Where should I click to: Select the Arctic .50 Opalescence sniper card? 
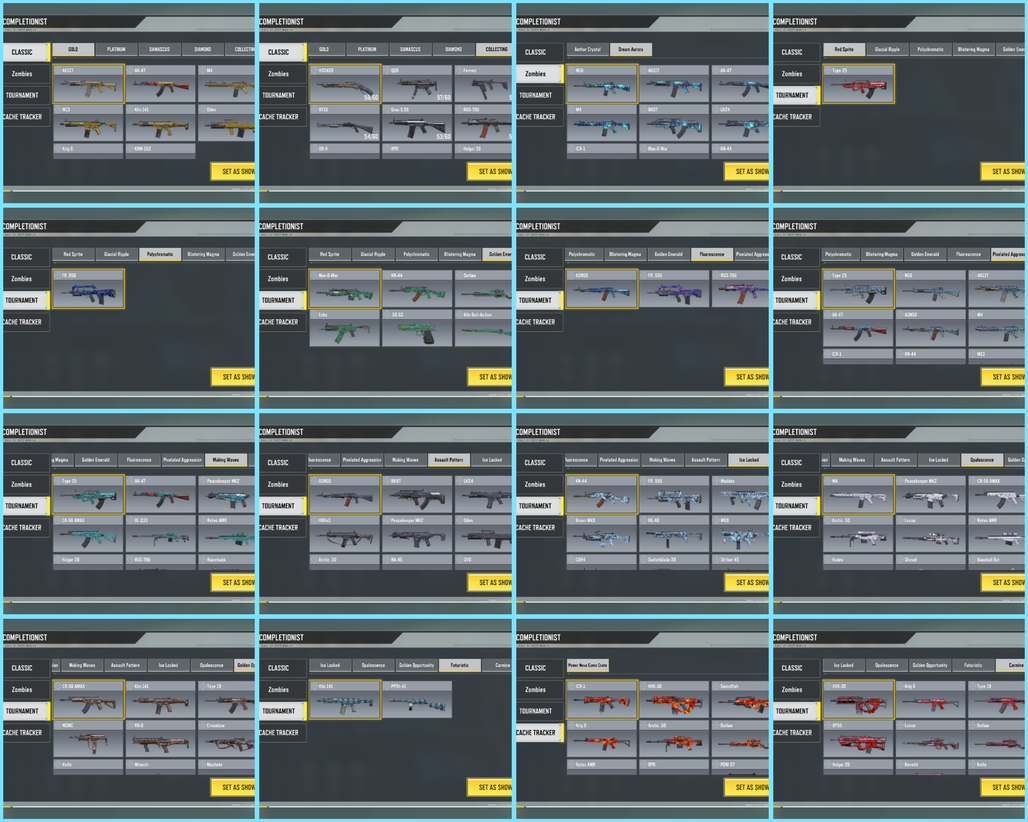pos(858,534)
